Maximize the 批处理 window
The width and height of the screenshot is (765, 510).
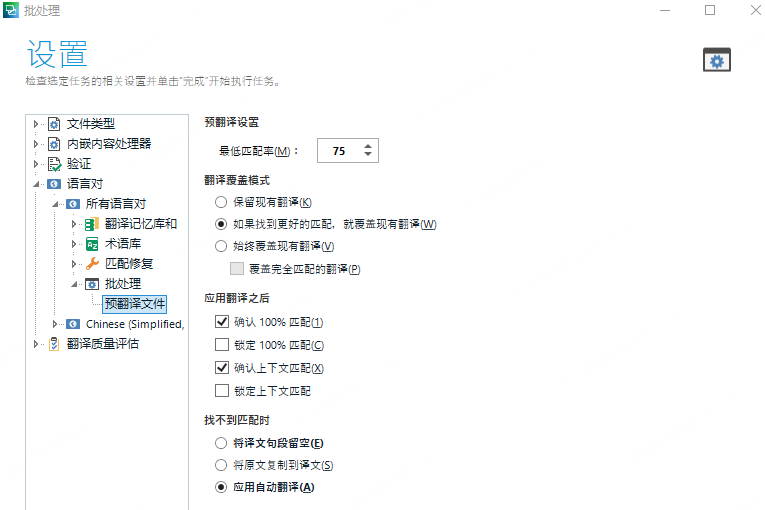pos(710,10)
